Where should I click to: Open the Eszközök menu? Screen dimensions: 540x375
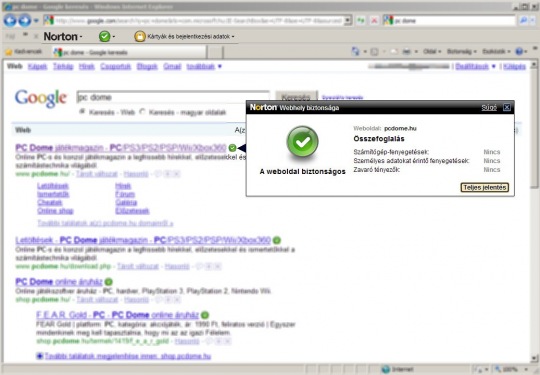(496, 52)
